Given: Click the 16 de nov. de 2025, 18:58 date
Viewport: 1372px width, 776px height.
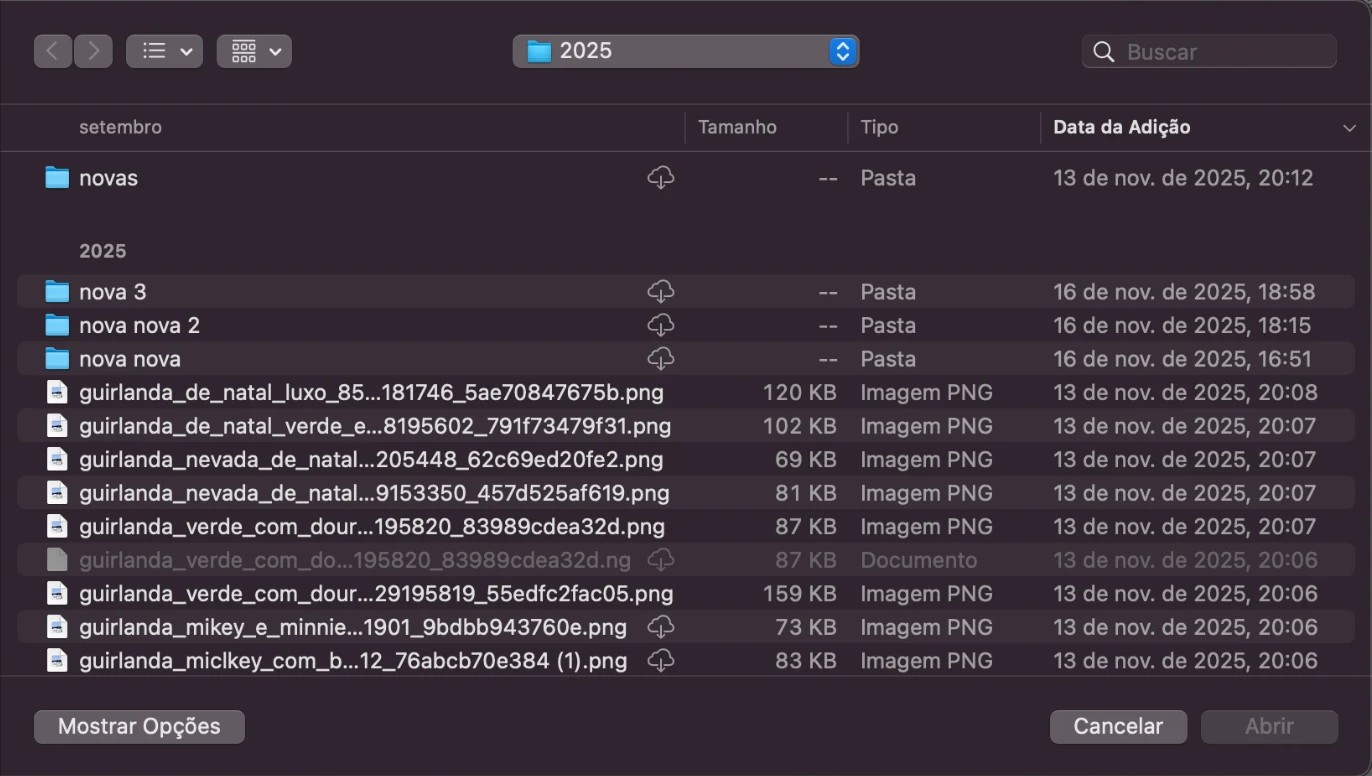Looking at the screenshot, I should click(x=1184, y=292).
